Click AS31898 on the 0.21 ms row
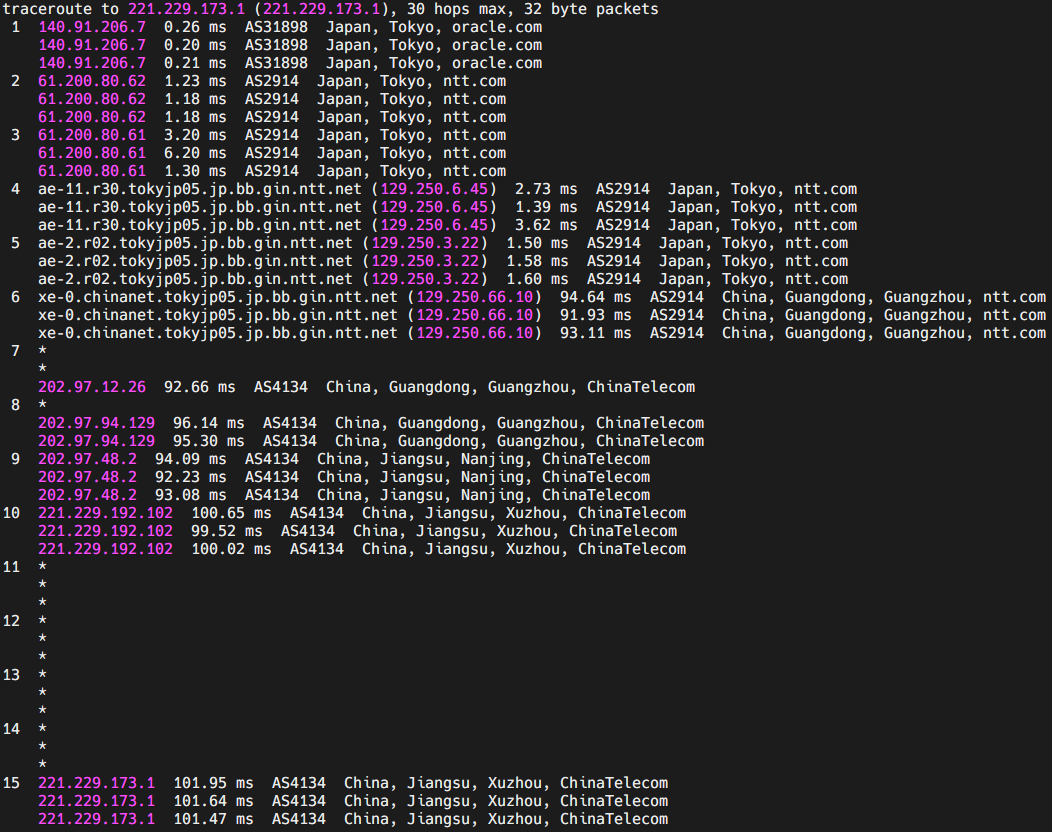 (x=276, y=64)
